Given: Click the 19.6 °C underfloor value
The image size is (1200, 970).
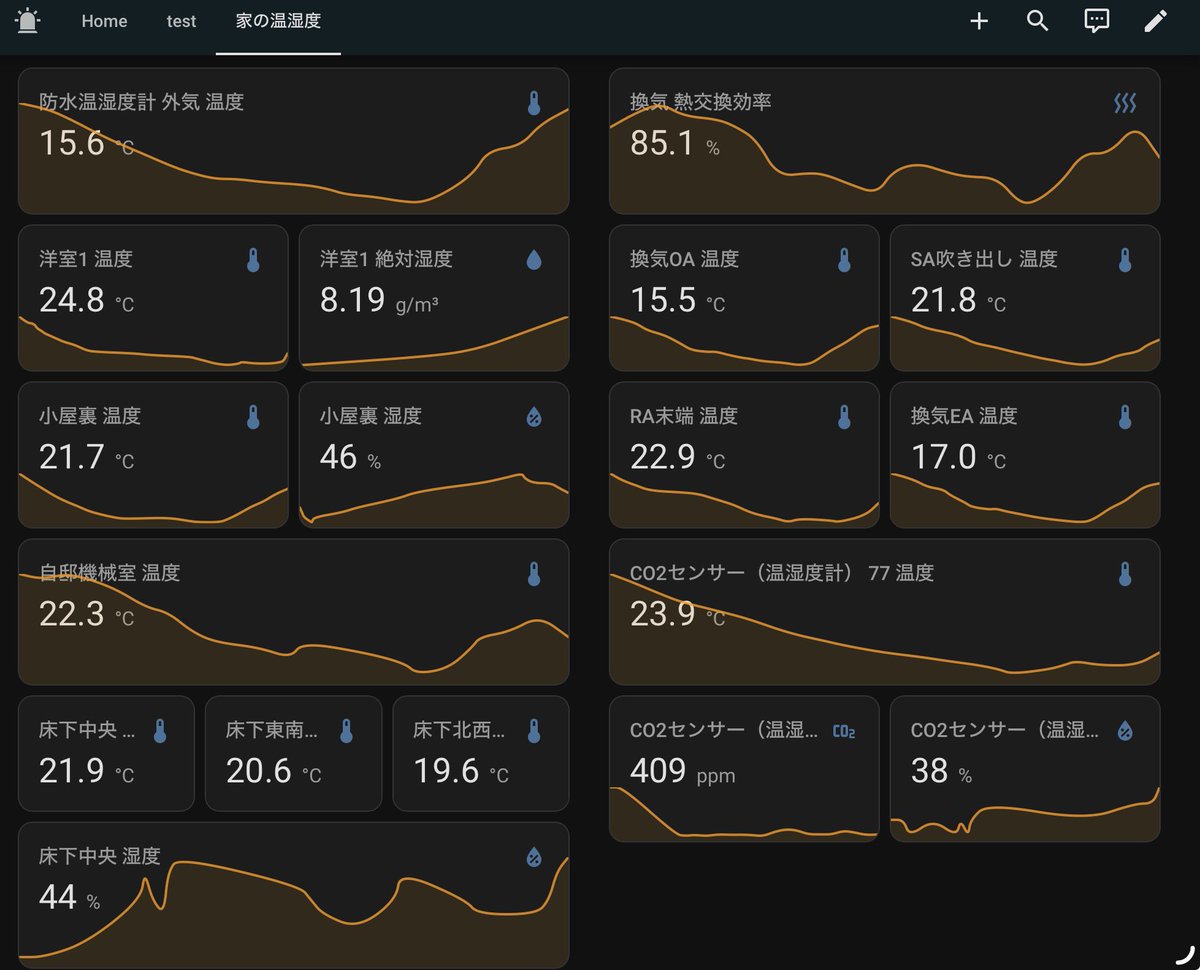Looking at the screenshot, I should tap(460, 771).
